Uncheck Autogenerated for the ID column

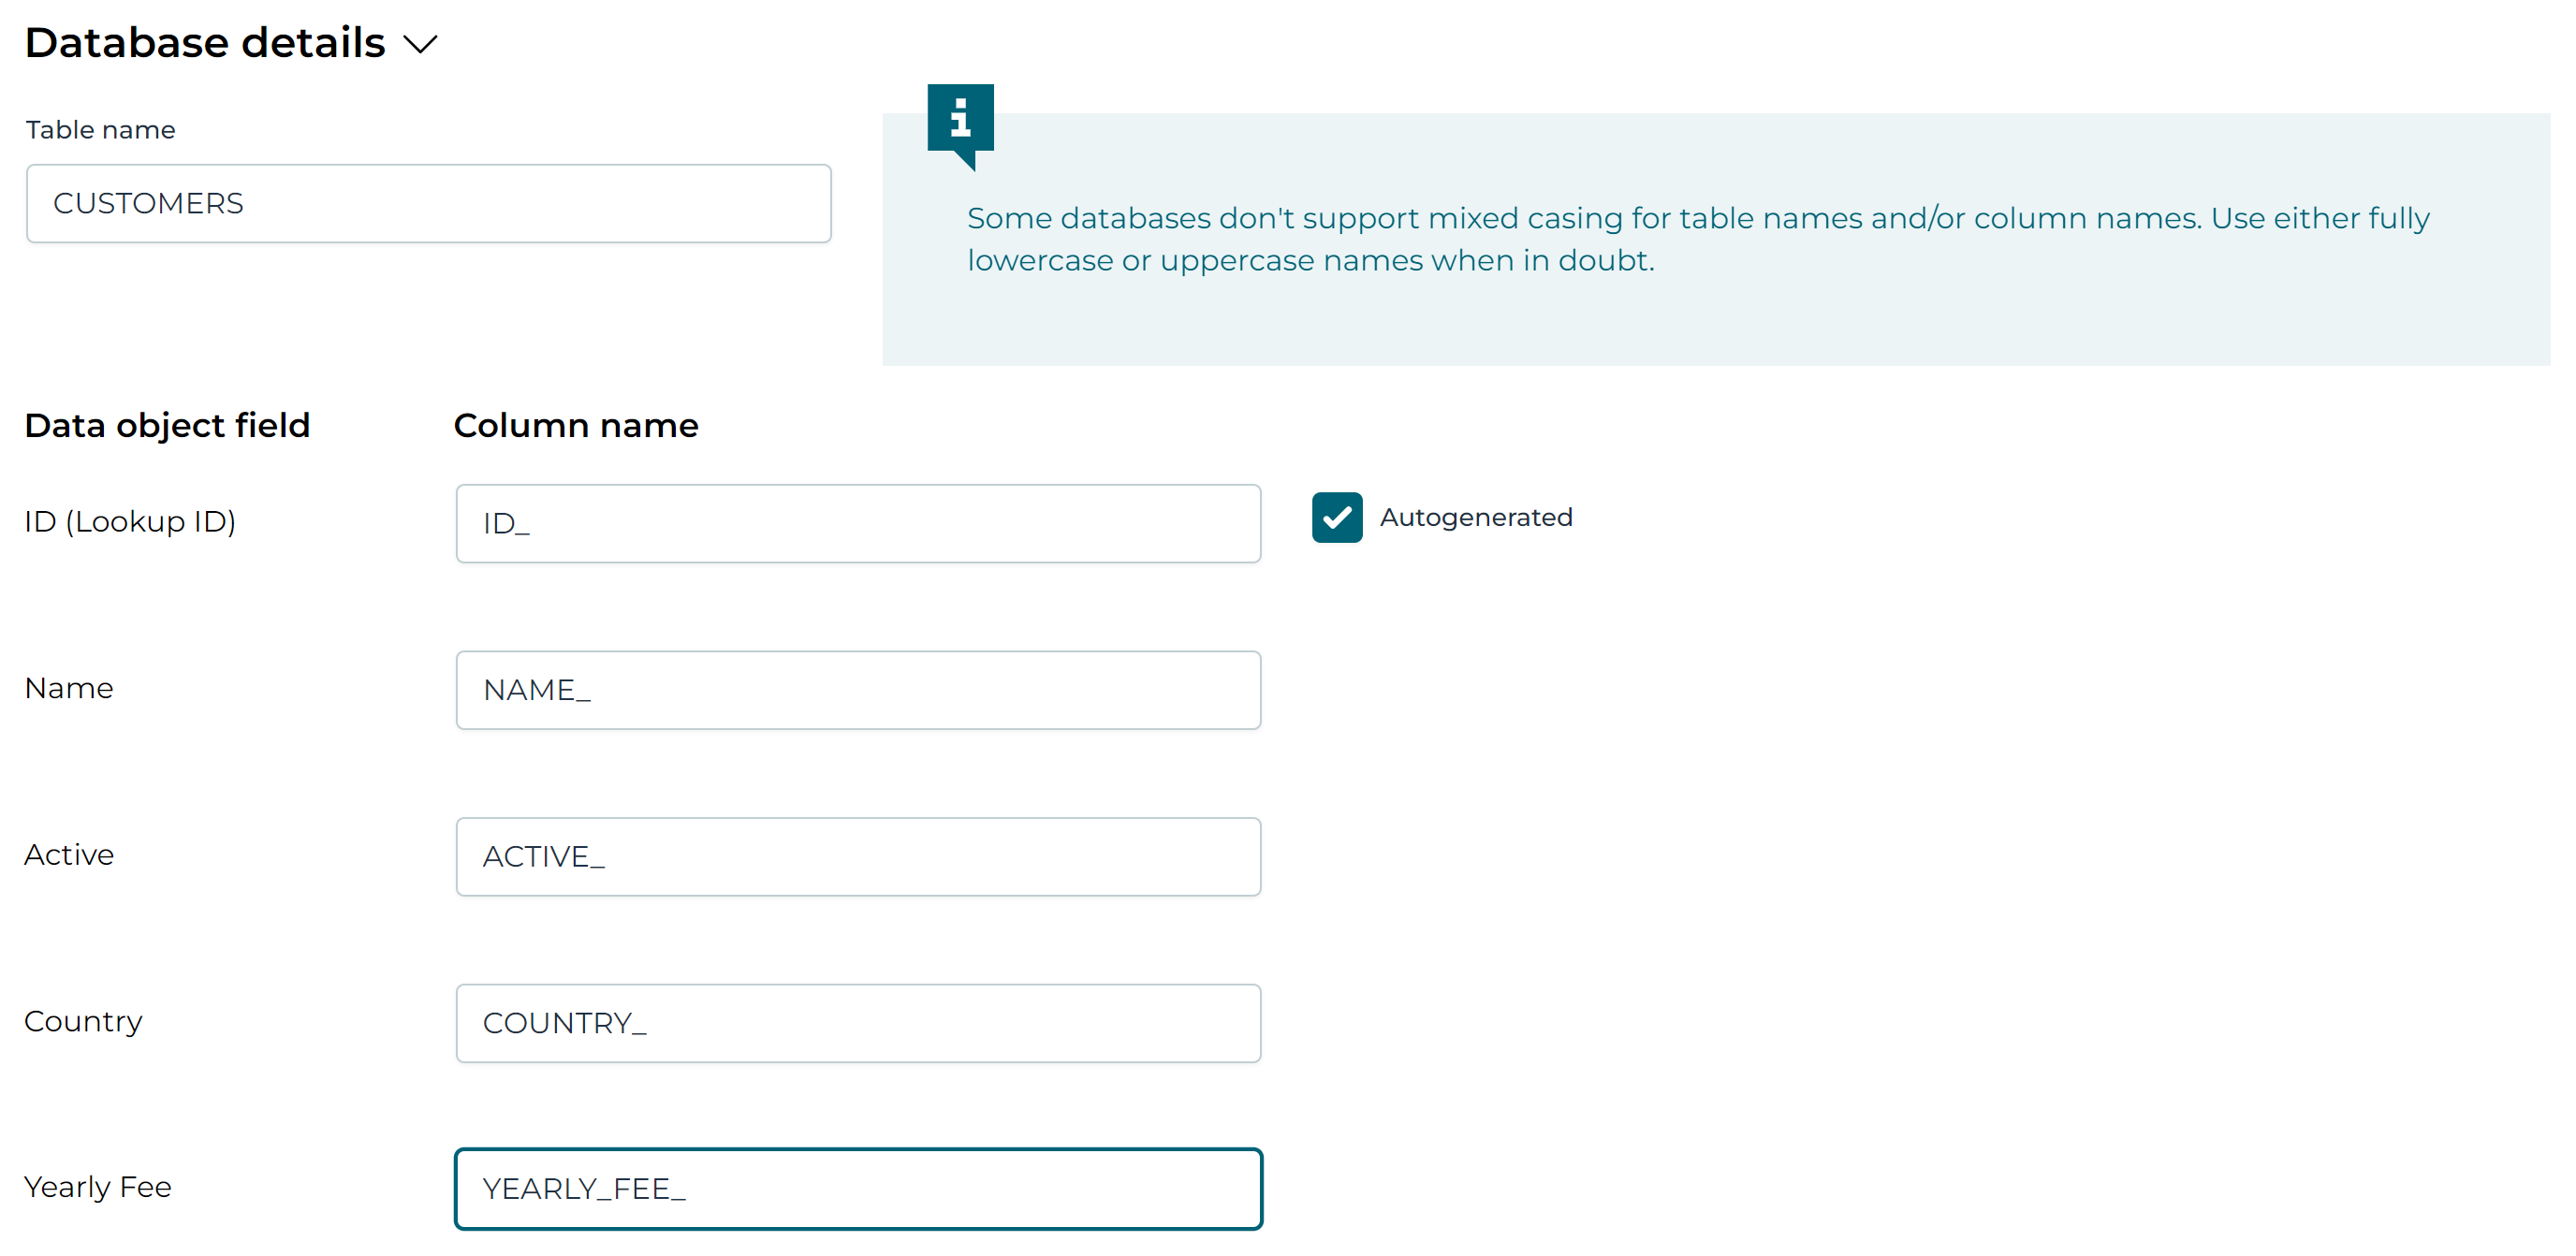coord(1337,518)
